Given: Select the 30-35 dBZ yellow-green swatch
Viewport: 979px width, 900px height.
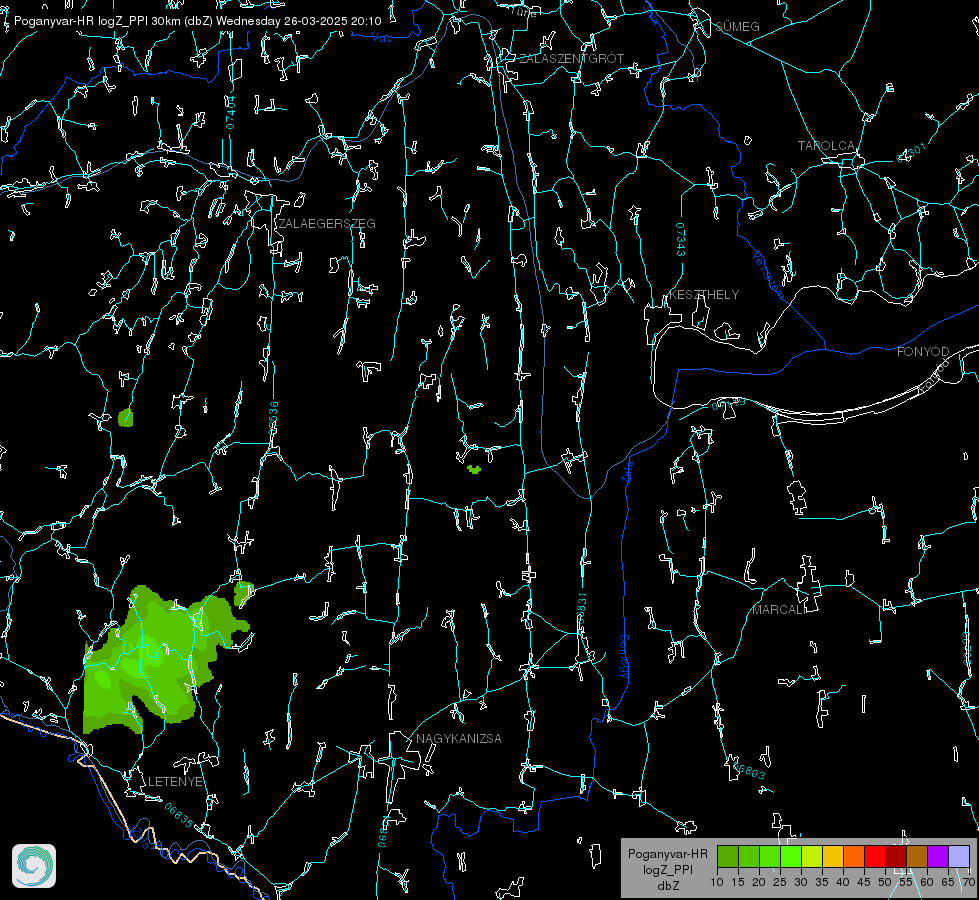Looking at the screenshot, I should coord(812,856).
